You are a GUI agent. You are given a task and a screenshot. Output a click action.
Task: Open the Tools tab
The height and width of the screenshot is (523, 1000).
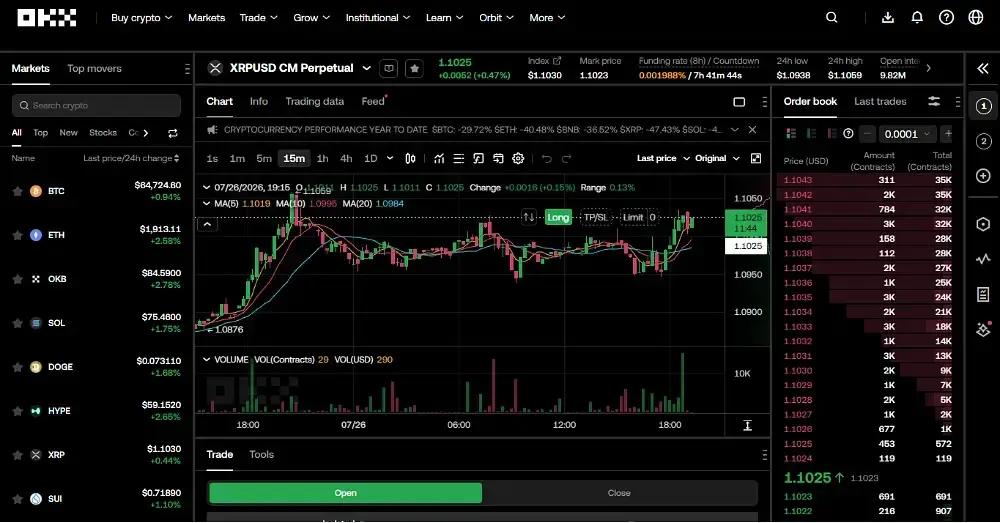(x=261, y=455)
